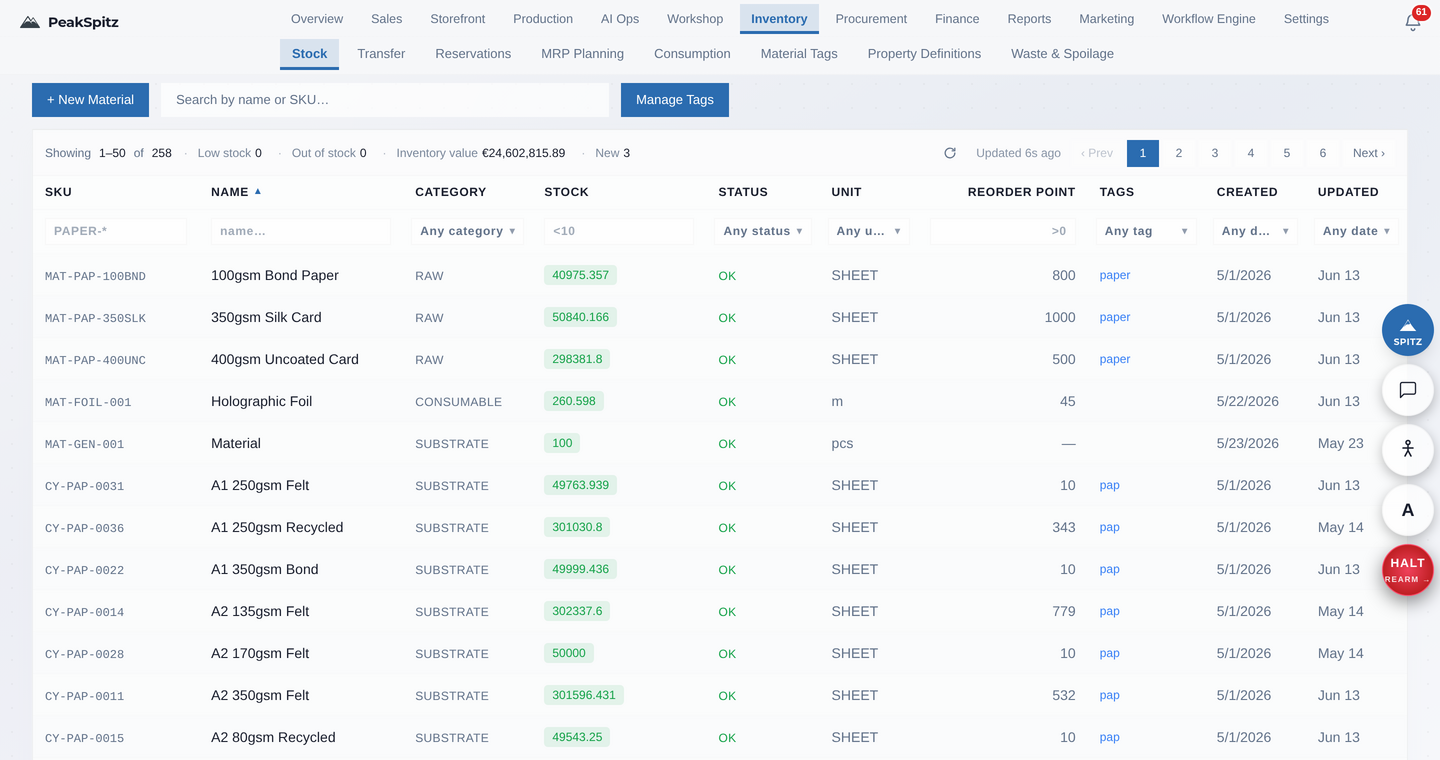Go to page 3 of results

(x=1215, y=153)
